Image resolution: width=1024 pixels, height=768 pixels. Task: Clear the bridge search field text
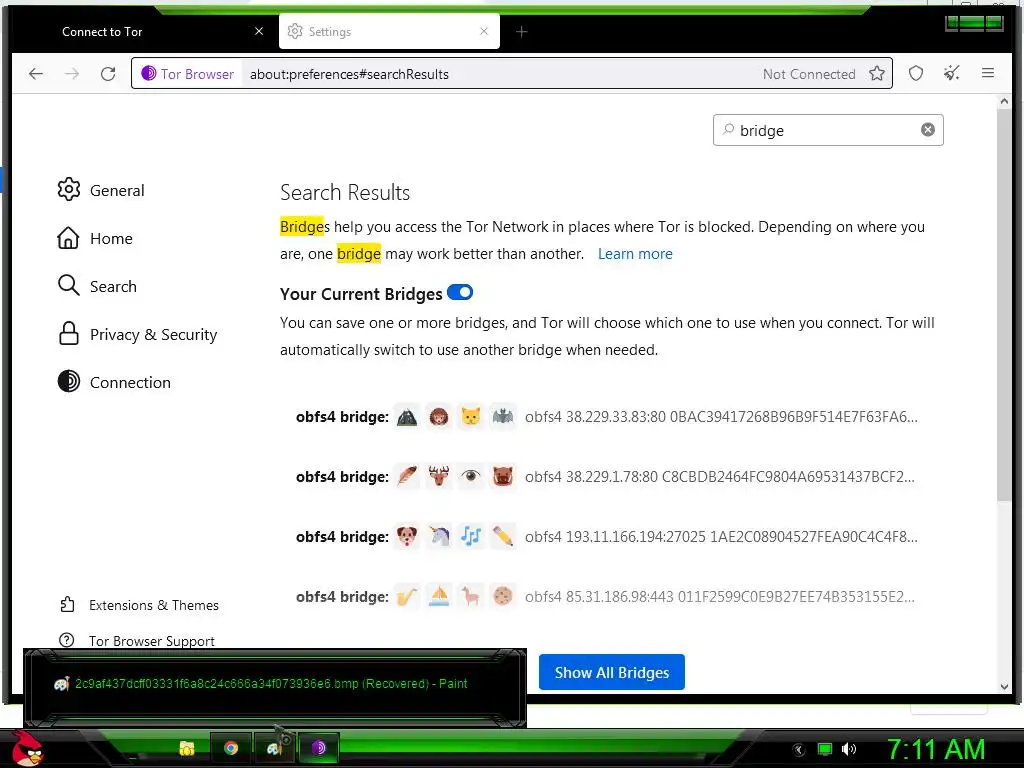[927, 129]
